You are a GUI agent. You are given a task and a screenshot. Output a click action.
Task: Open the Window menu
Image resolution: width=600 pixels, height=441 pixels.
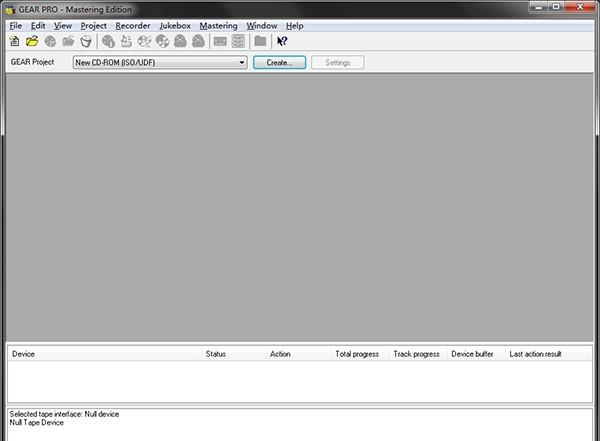262,26
